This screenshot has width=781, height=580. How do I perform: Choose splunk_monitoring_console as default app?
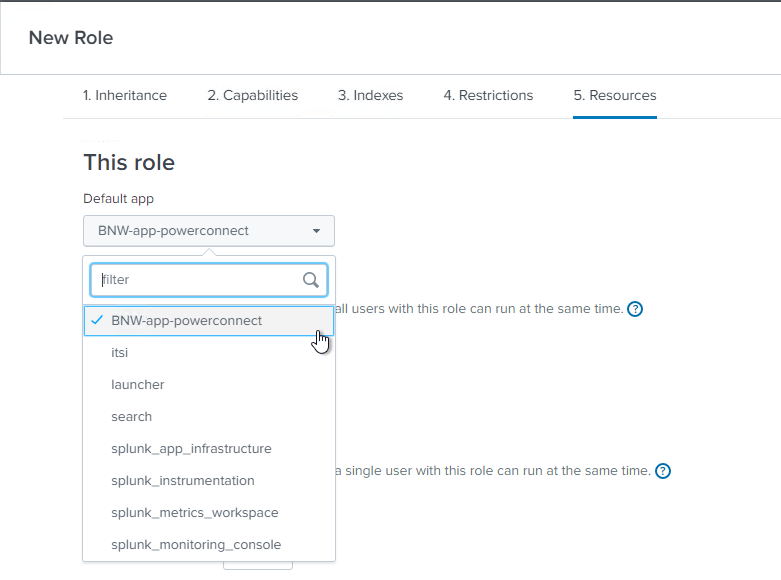coord(196,545)
